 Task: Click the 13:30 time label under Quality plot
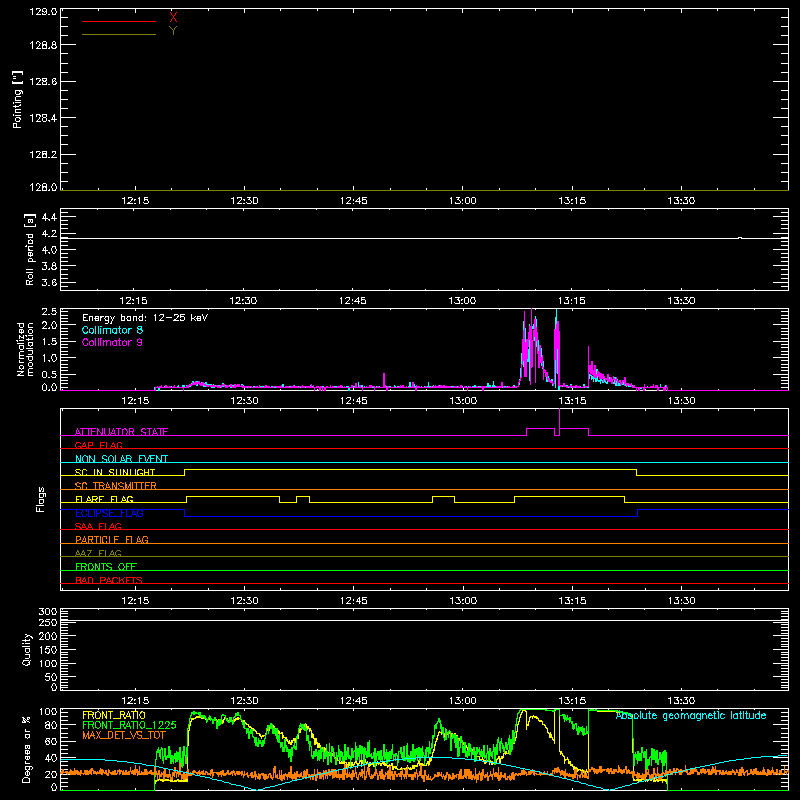[x=681, y=701]
